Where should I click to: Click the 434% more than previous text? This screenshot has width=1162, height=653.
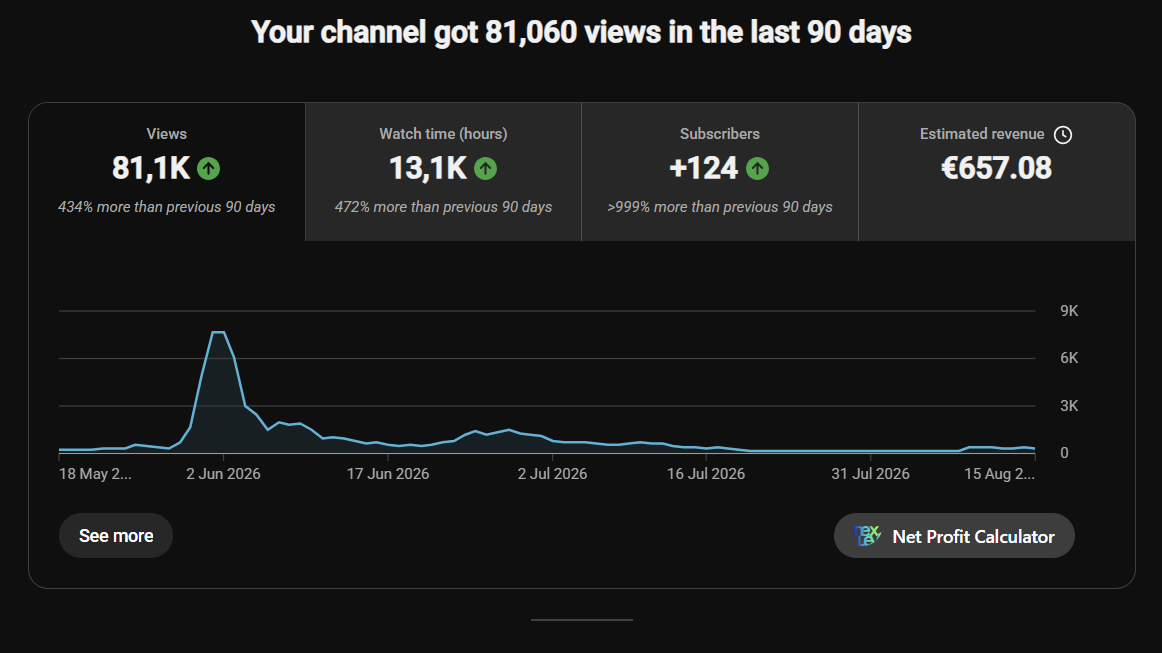point(167,207)
